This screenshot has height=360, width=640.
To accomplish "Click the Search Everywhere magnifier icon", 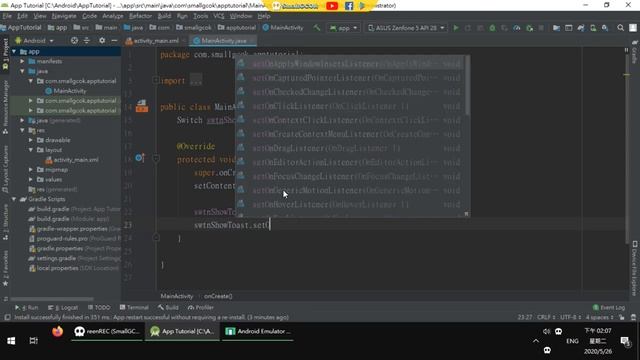I will (620, 28).
